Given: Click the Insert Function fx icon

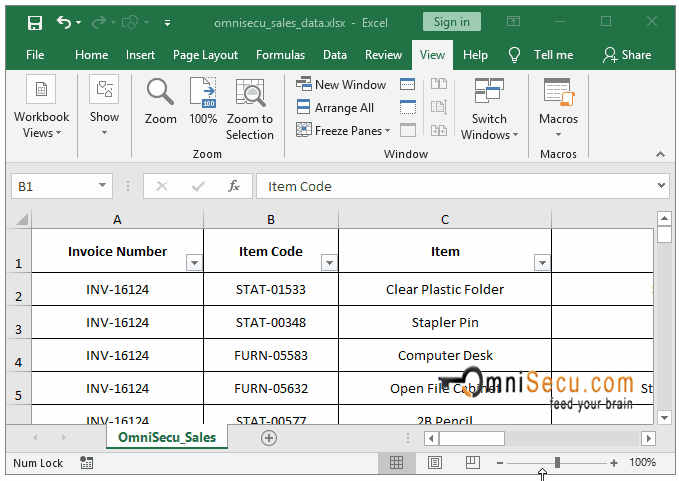Looking at the screenshot, I should click(x=234, y=186).
